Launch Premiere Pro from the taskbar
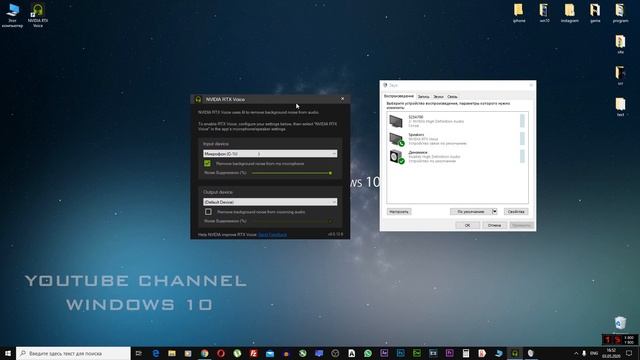The height and width of the screenshot is (360, 640). (x=449, y=353)
